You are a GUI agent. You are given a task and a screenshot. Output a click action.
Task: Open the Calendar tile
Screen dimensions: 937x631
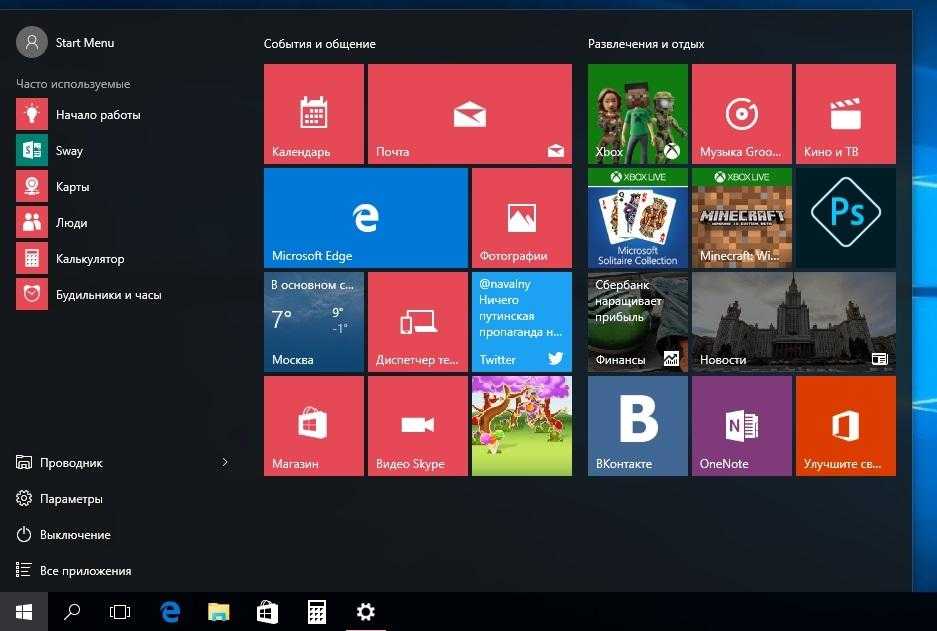314,114
